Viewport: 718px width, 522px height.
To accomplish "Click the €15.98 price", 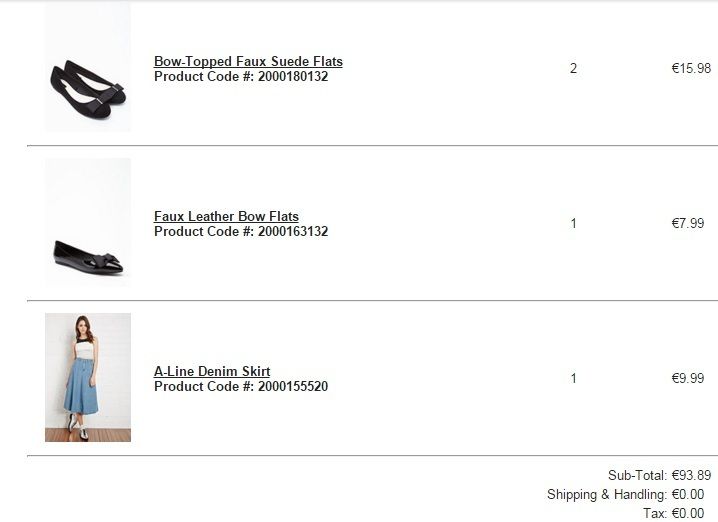I will (691, 69).
